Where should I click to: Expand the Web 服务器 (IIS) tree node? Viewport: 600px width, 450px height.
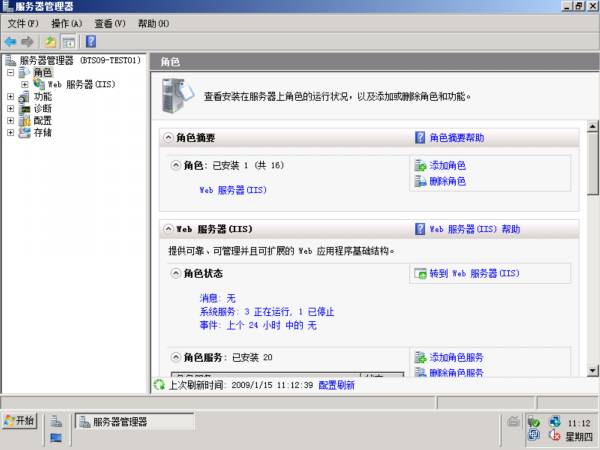pos(25,84)
